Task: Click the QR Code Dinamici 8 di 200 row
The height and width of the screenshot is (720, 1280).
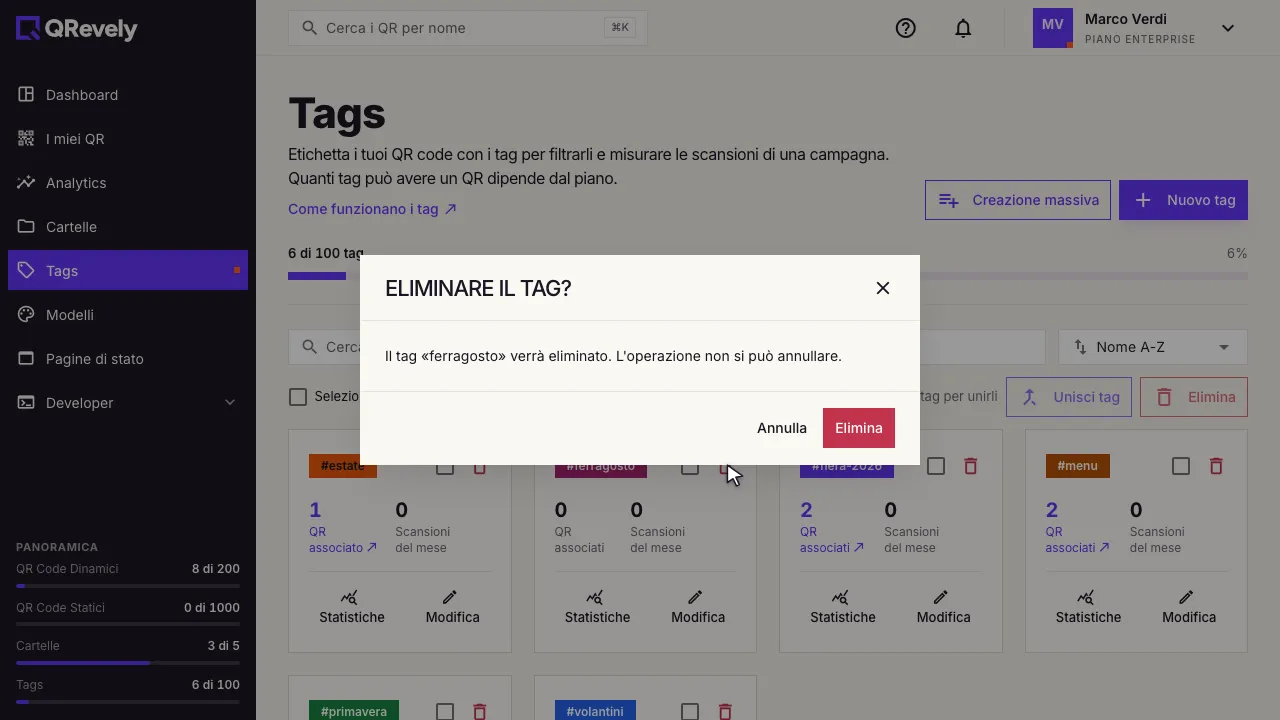Action: 128,575
